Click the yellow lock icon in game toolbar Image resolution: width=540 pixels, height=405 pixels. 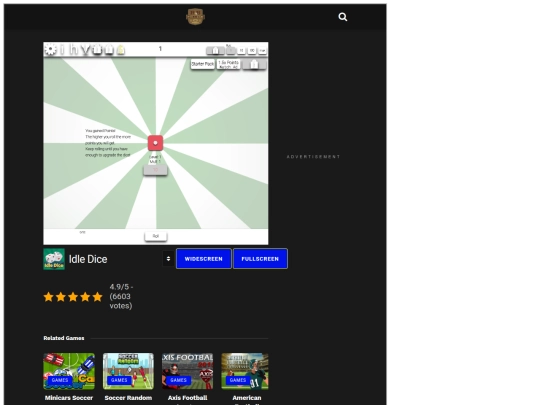tap(121, 50)
